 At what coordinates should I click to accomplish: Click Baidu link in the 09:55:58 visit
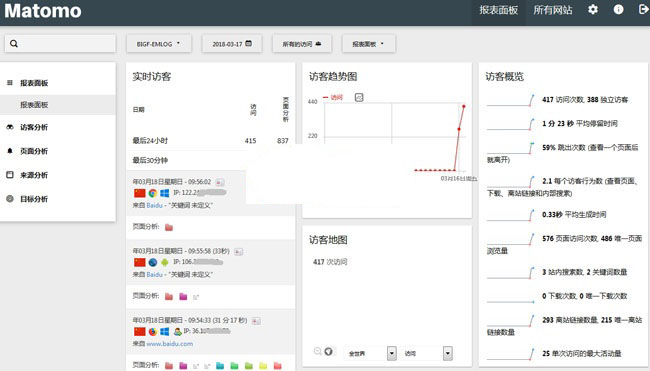point(154,274)
